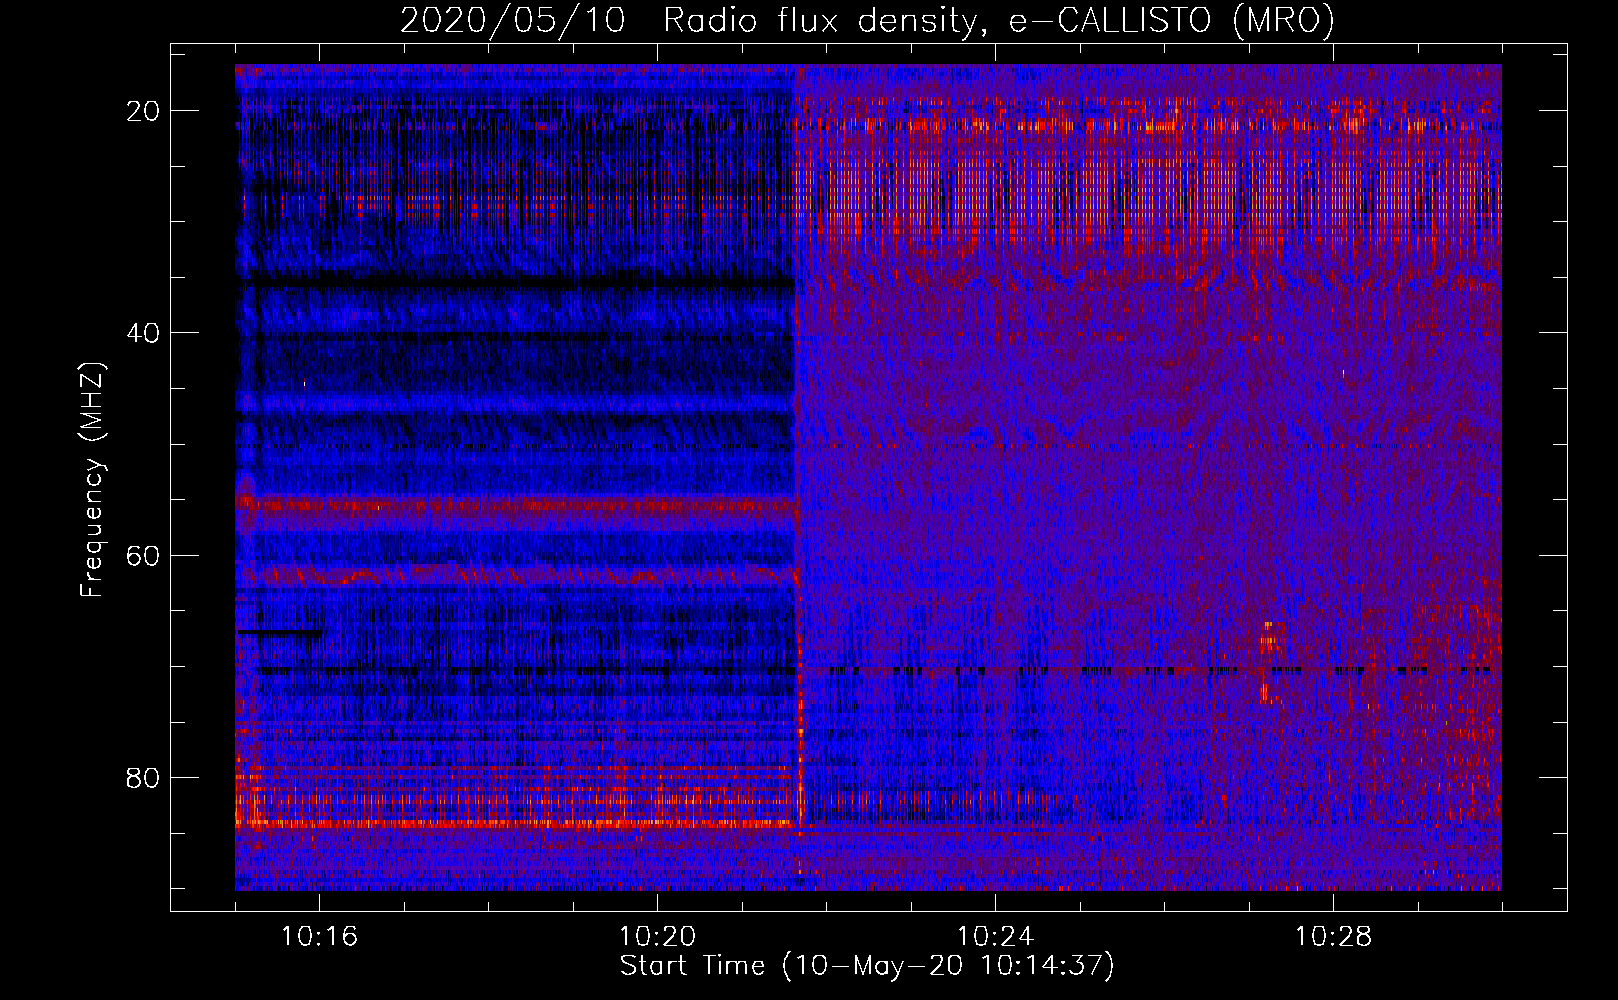Click the 40 MHz frequency tick label
The height and width of the screenshot is (1000, 1618).
click(x=144, y=333)
